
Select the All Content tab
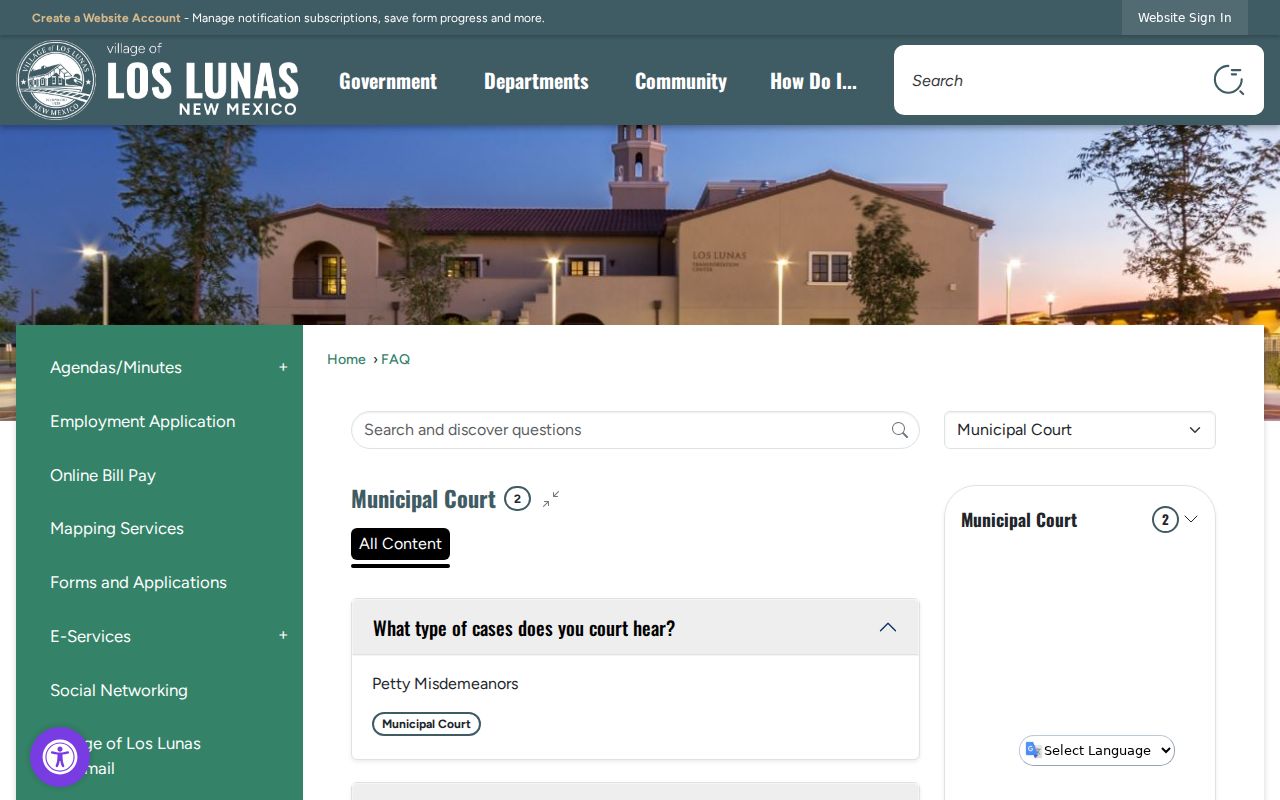(x=400, y=544)
